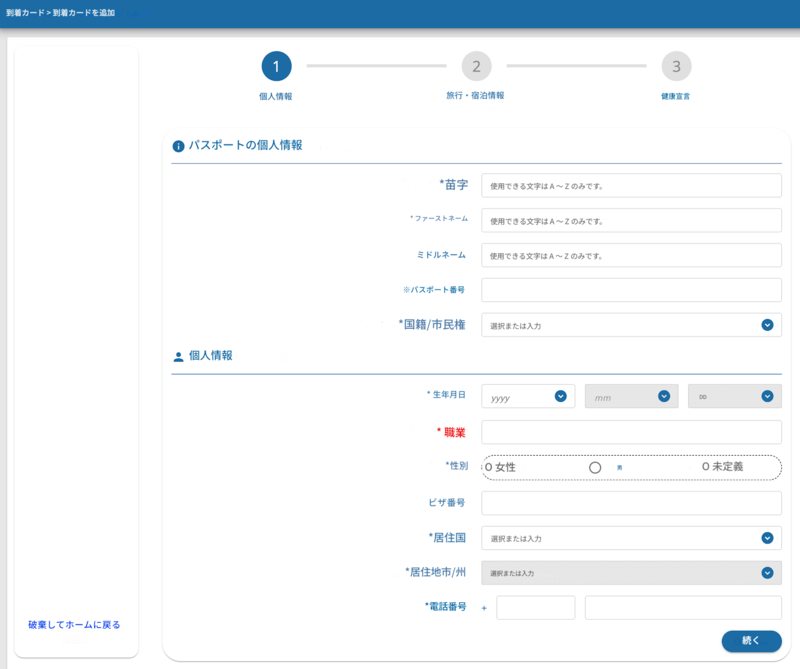The height and width of the screenshot is (669, 800).
Task: Expand the birth year yyyy dropdown
Action: (x=528, y=397)
